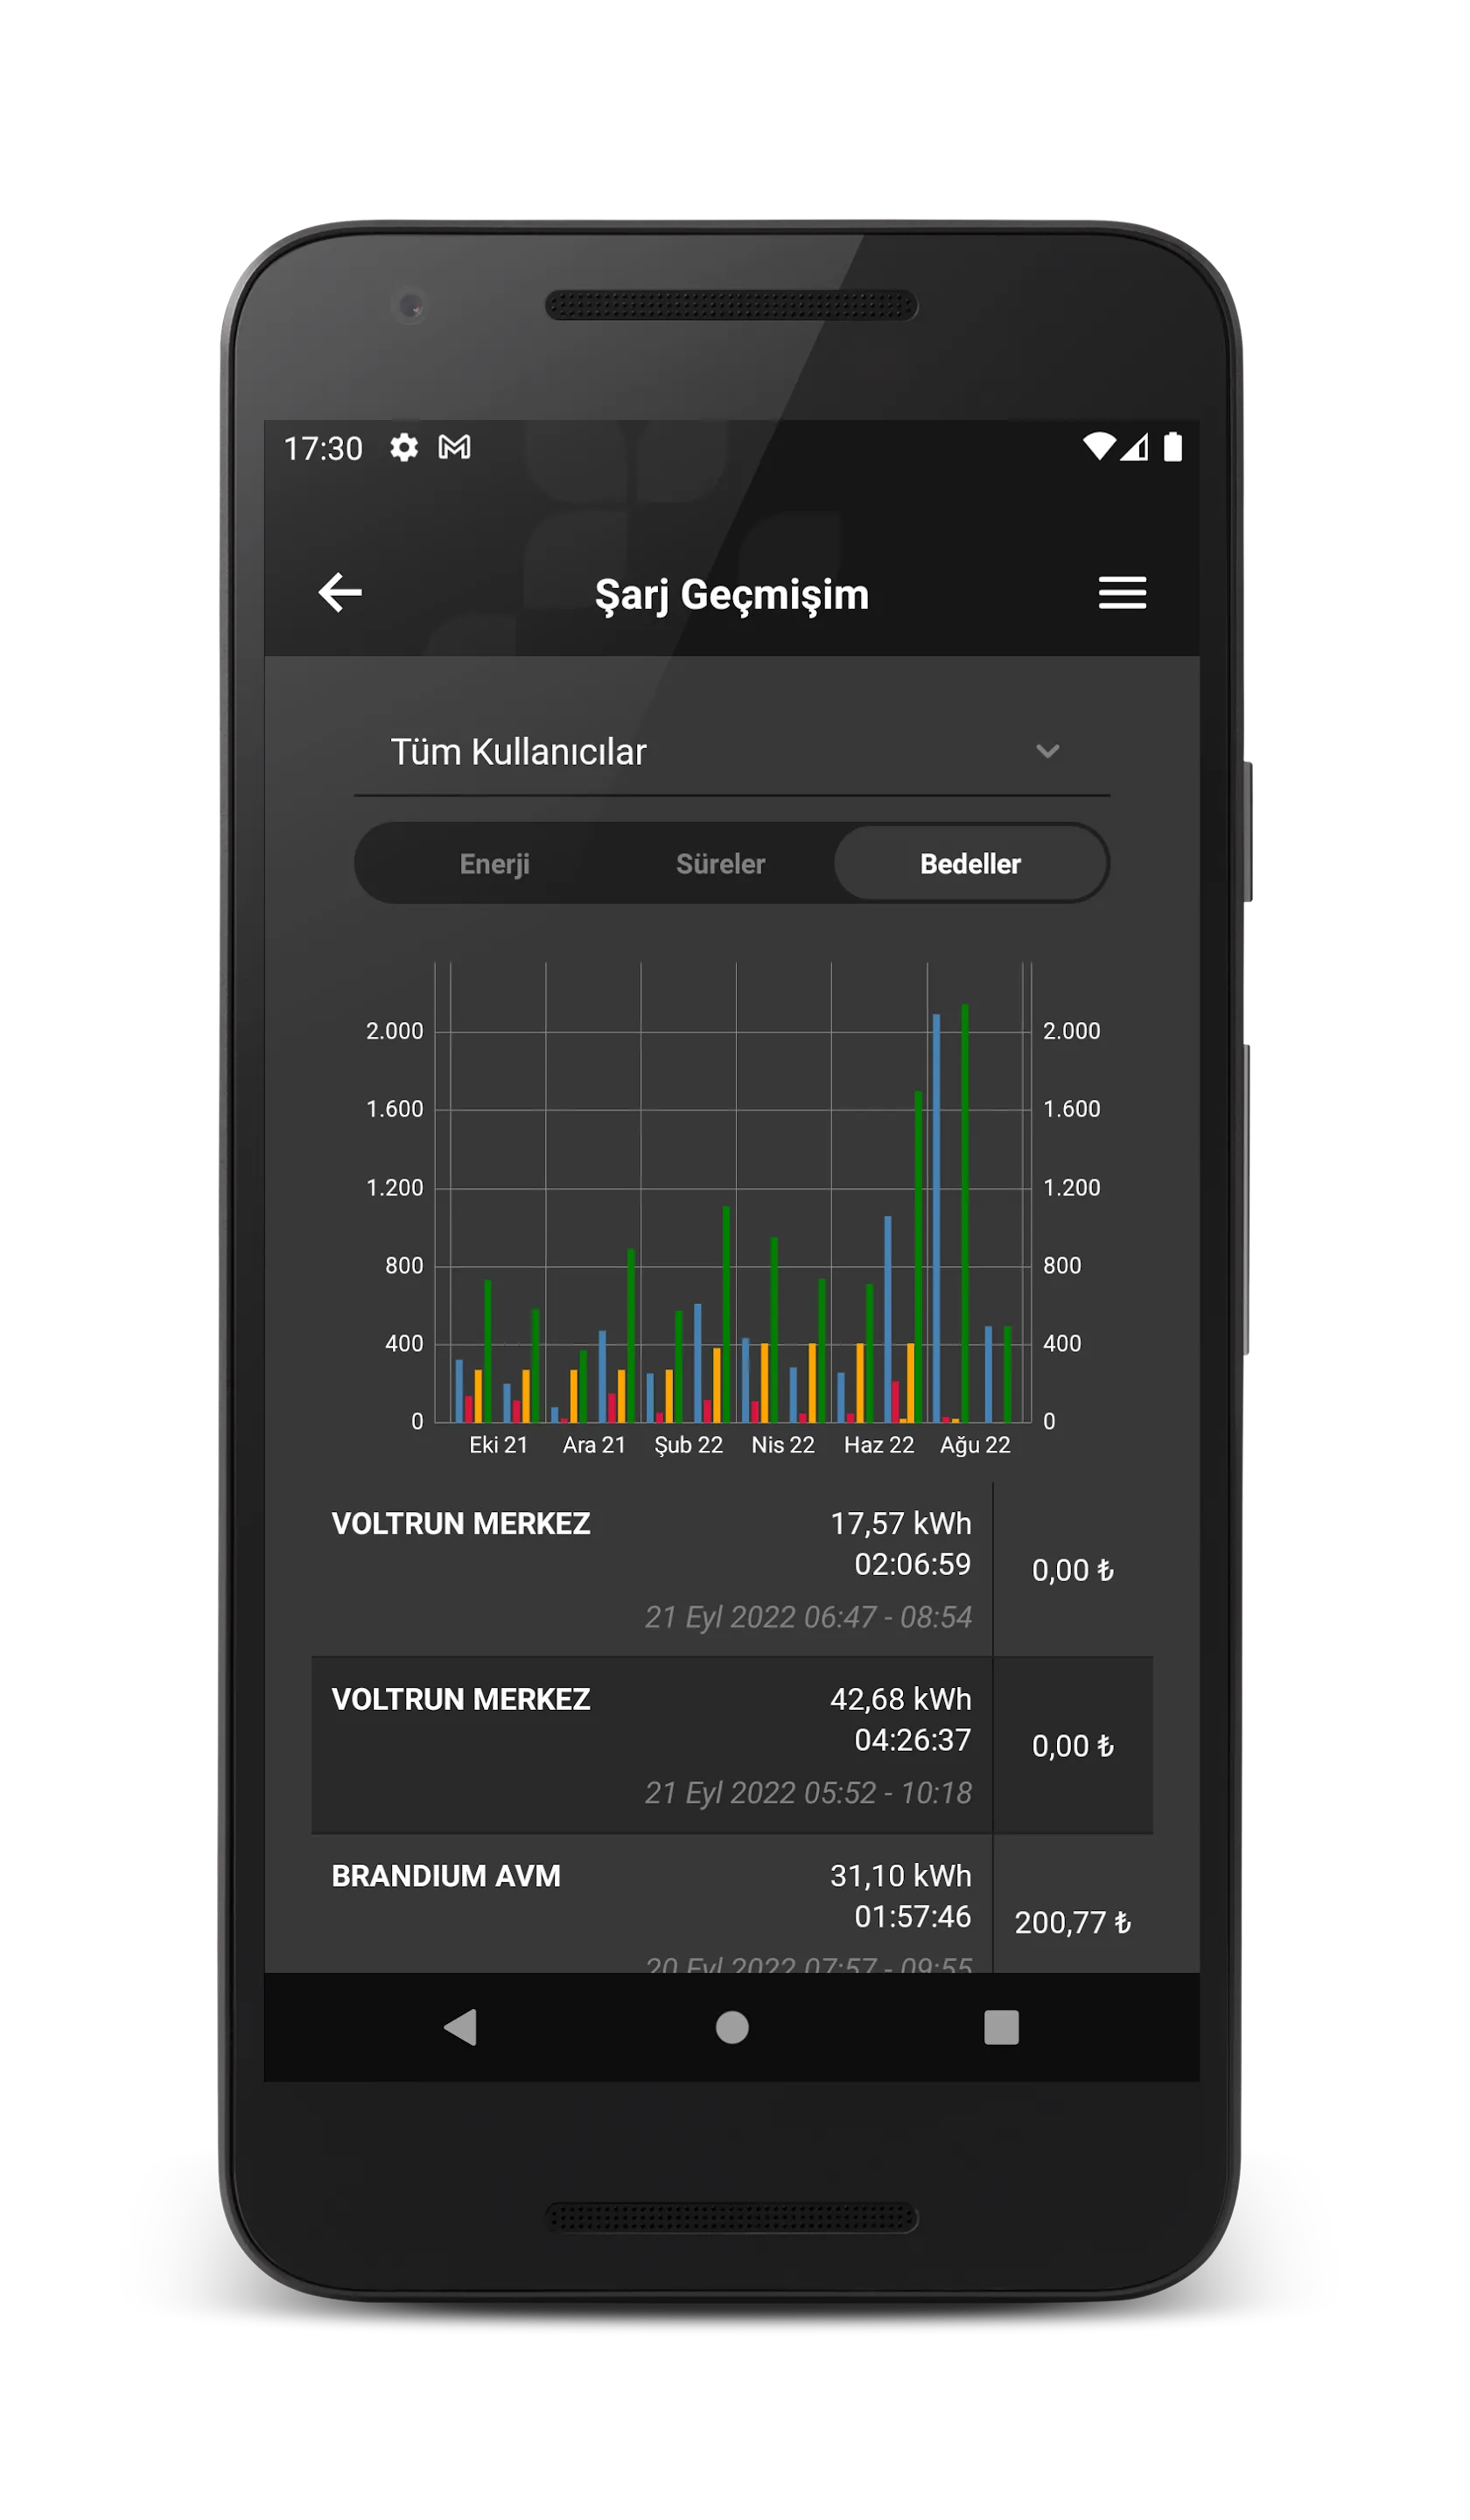The image size is (1470, 2520).
Task: Click the duration 04:26:37
Action: coord(914,1742)
